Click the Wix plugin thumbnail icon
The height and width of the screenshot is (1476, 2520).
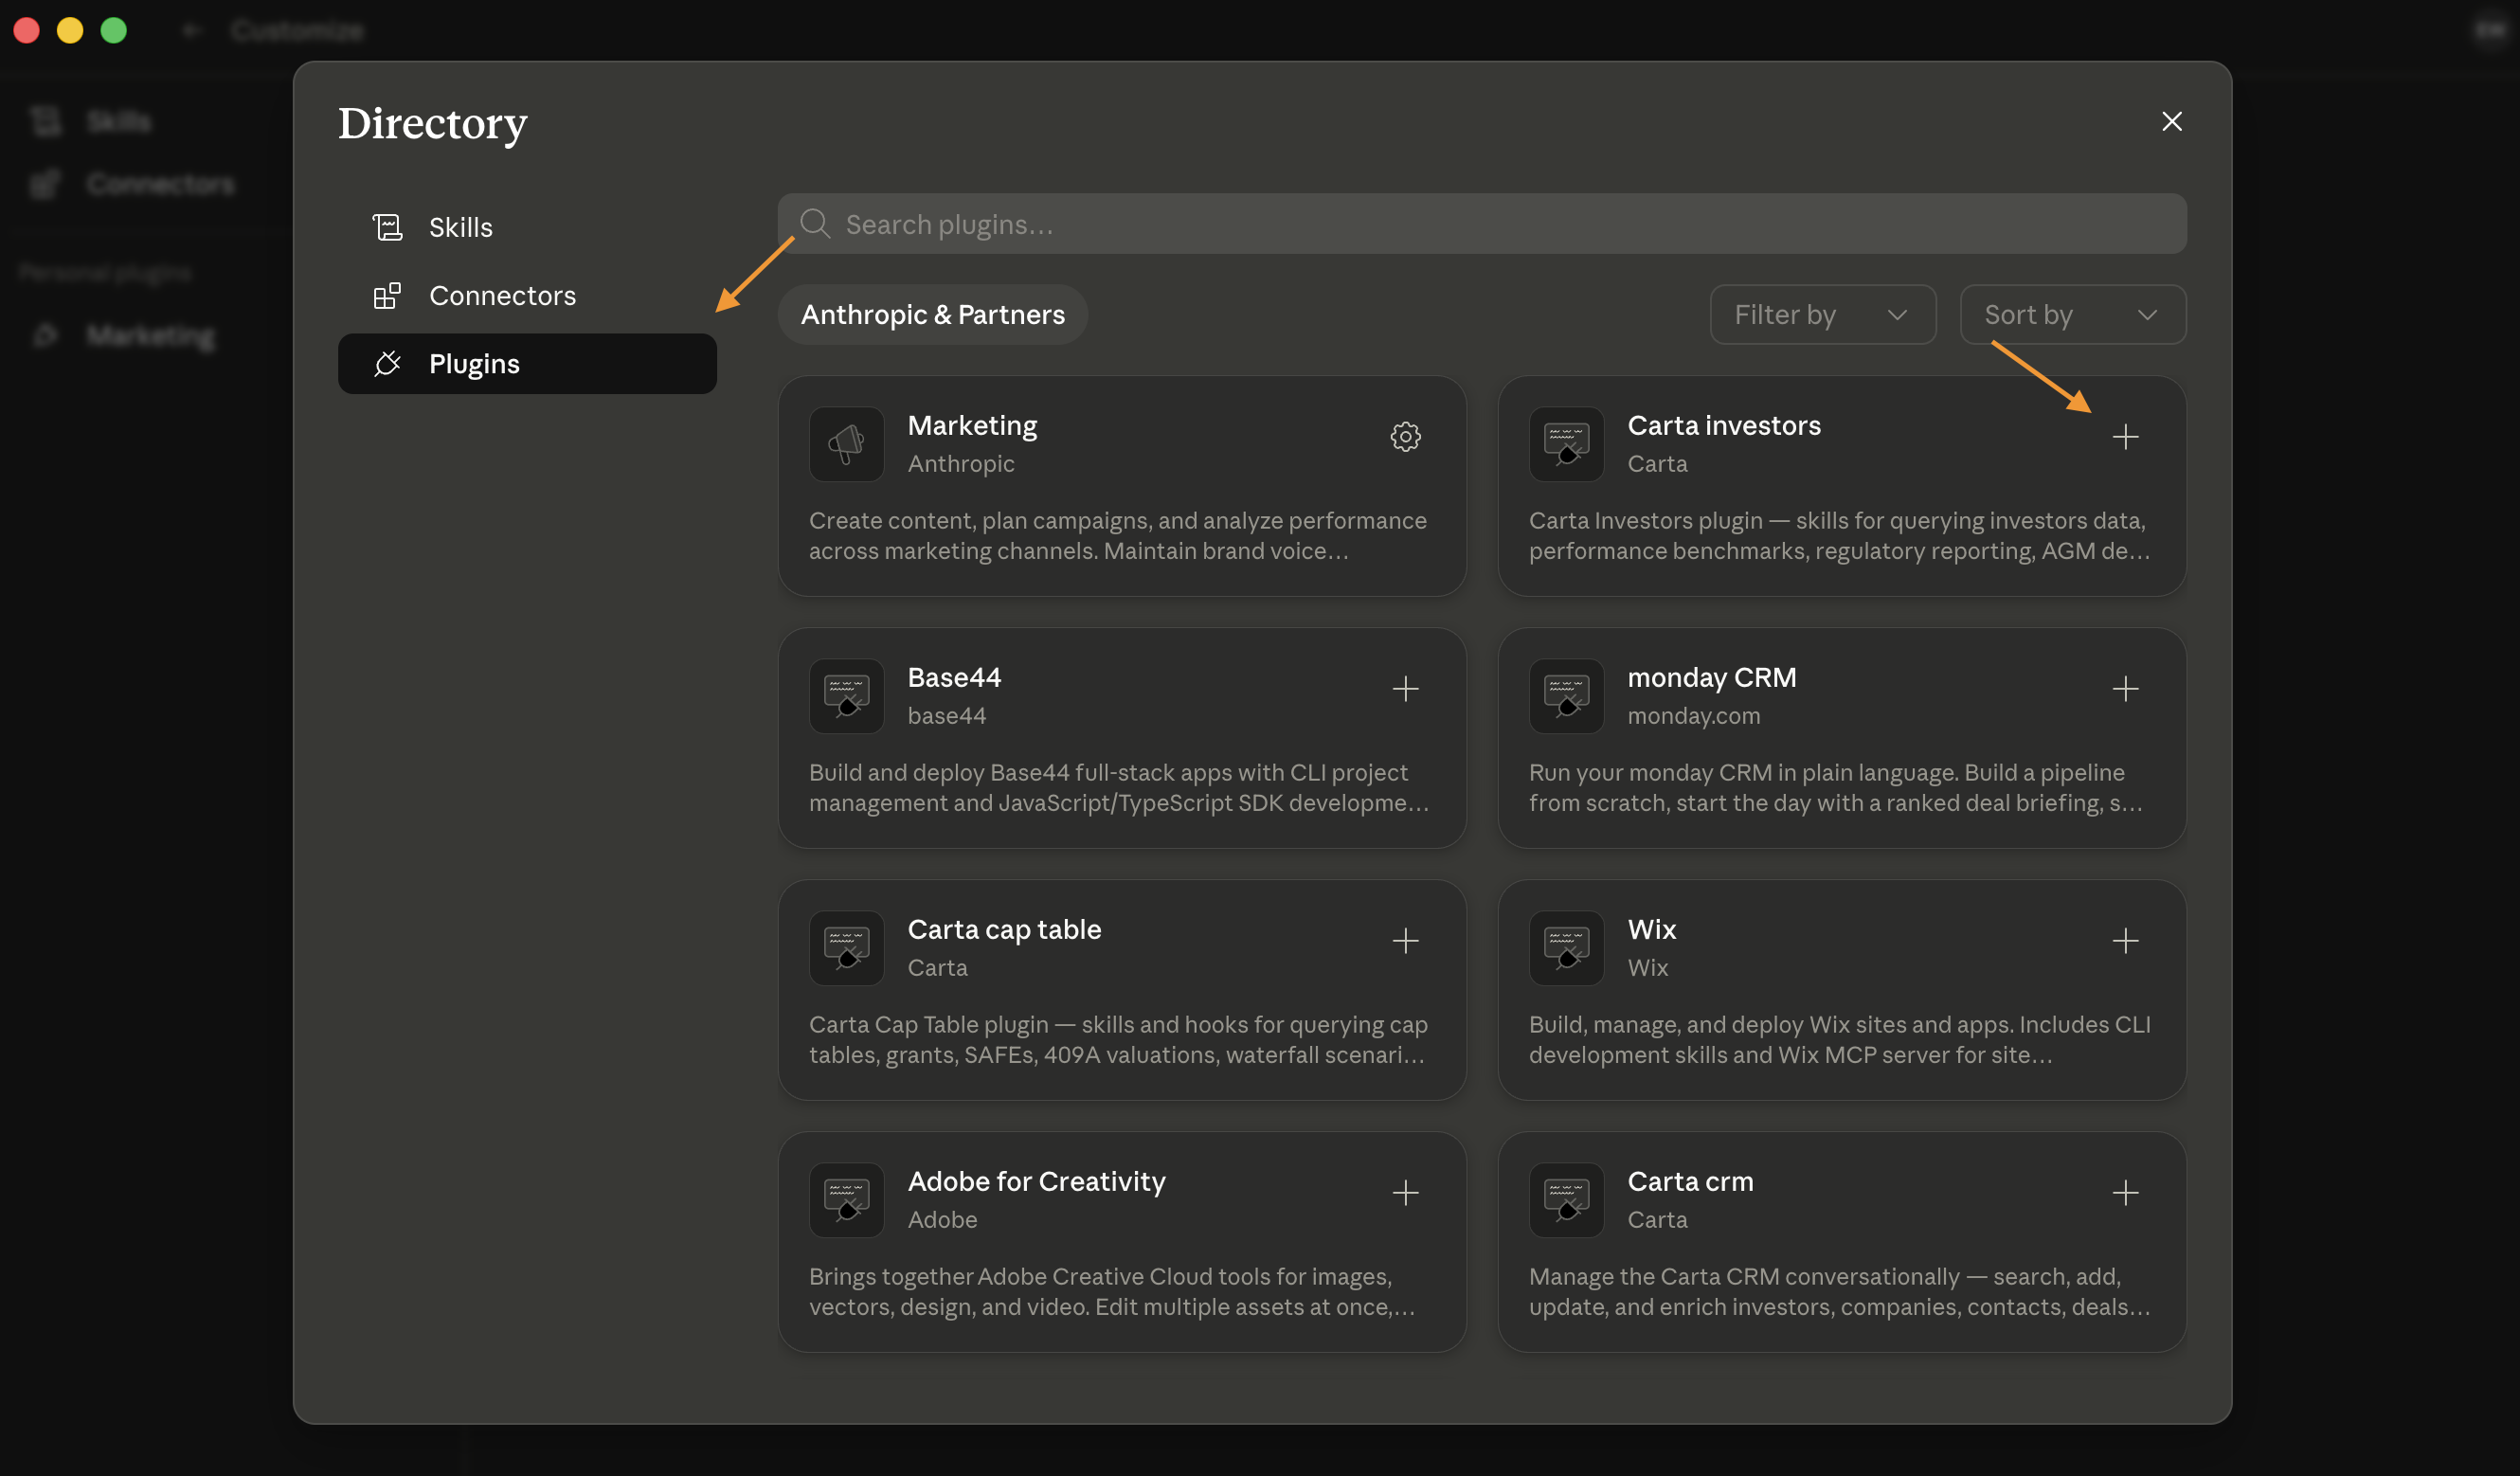pos(1566,948)
